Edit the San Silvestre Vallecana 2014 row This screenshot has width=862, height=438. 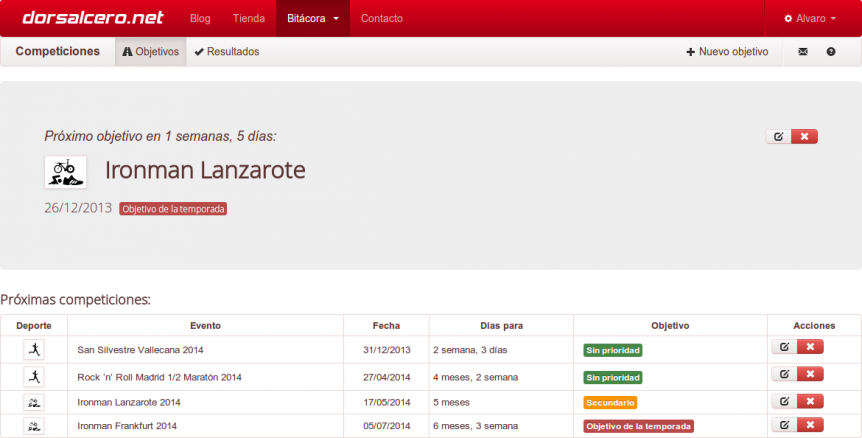click(784, 347)
